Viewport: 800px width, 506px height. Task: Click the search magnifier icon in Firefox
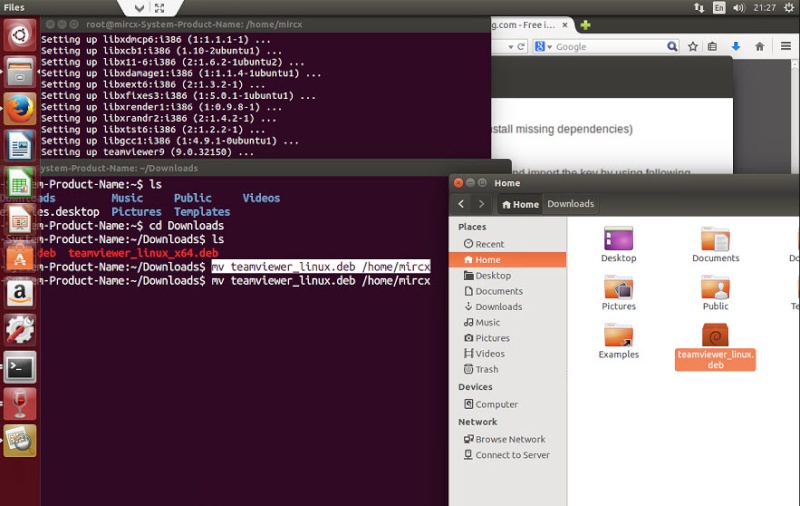(x=672, y=46)
